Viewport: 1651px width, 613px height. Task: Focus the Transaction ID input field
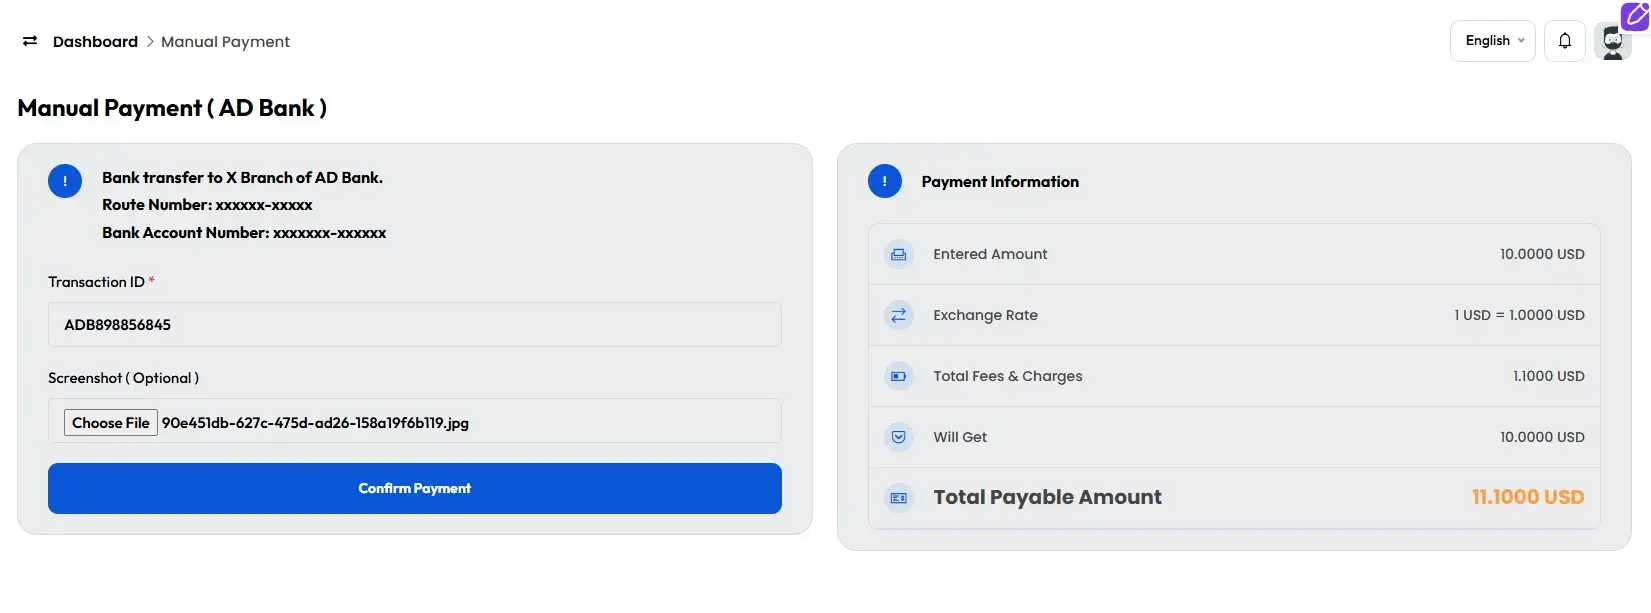pyautogui.click(x=415, y=325)
